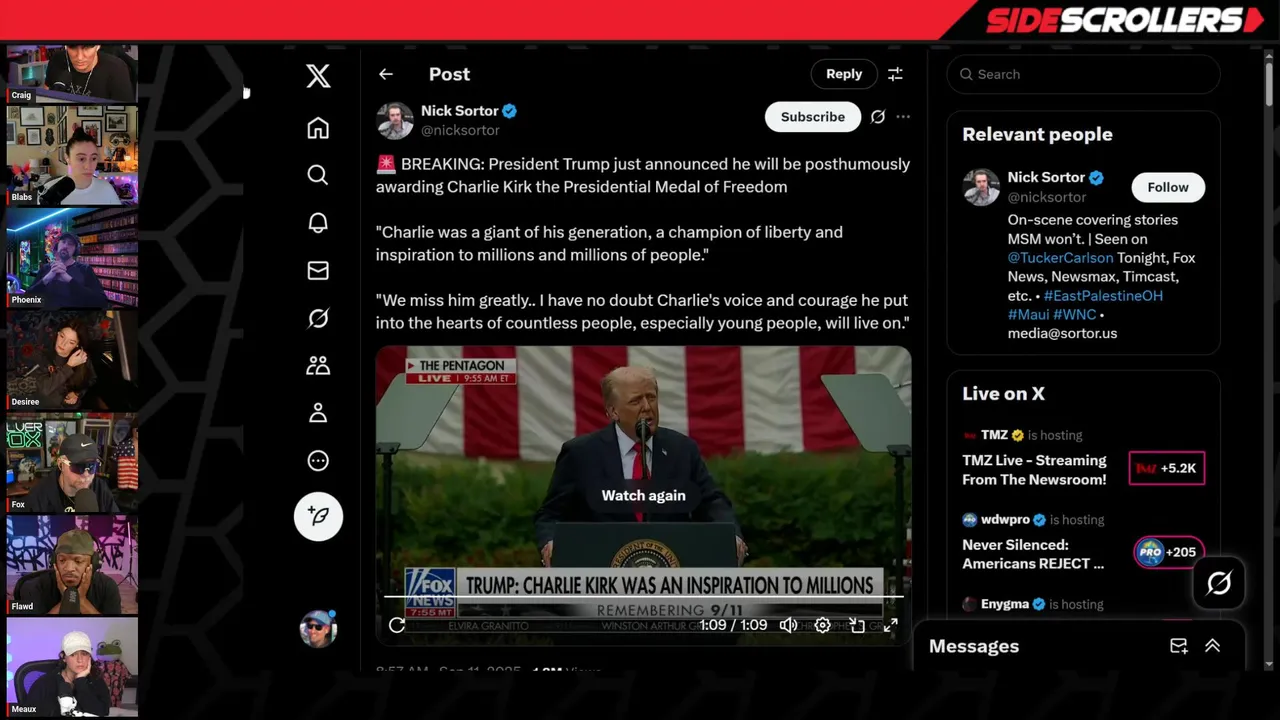The height and width of the screenshot is (720, 1280).
Task: Enter fullscreen on the video
Action: pos(890,625)
